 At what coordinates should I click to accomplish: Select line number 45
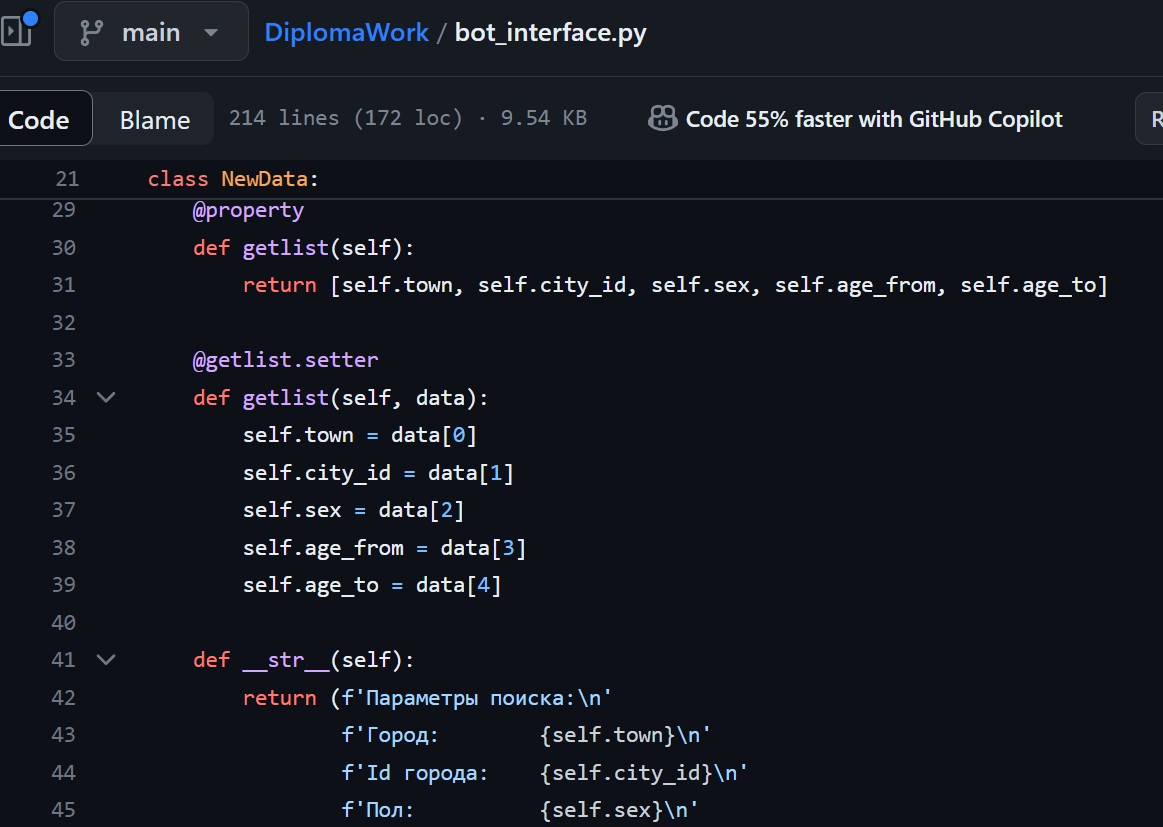point(64,810)
